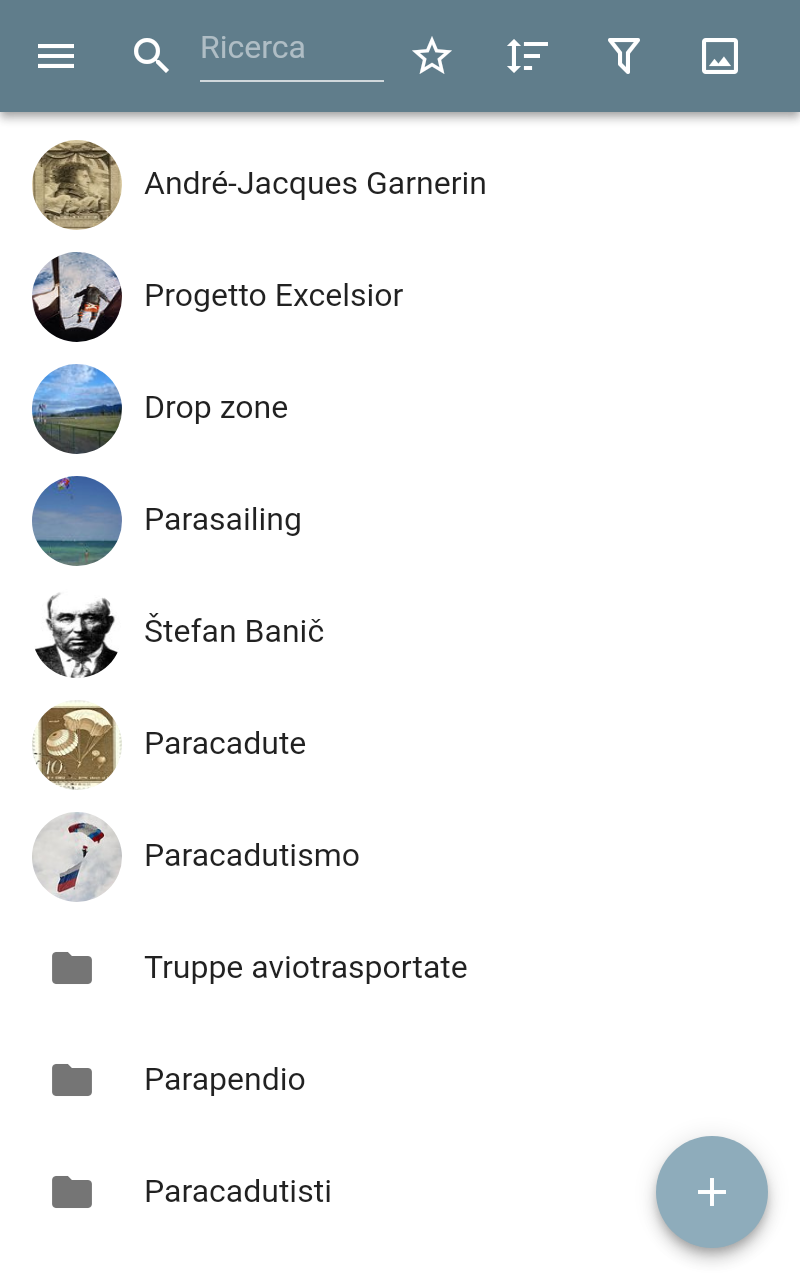800x1280 pixels.
Task: Open the Paracadutisti folder icon
Action: click(x=72, y=1192)
